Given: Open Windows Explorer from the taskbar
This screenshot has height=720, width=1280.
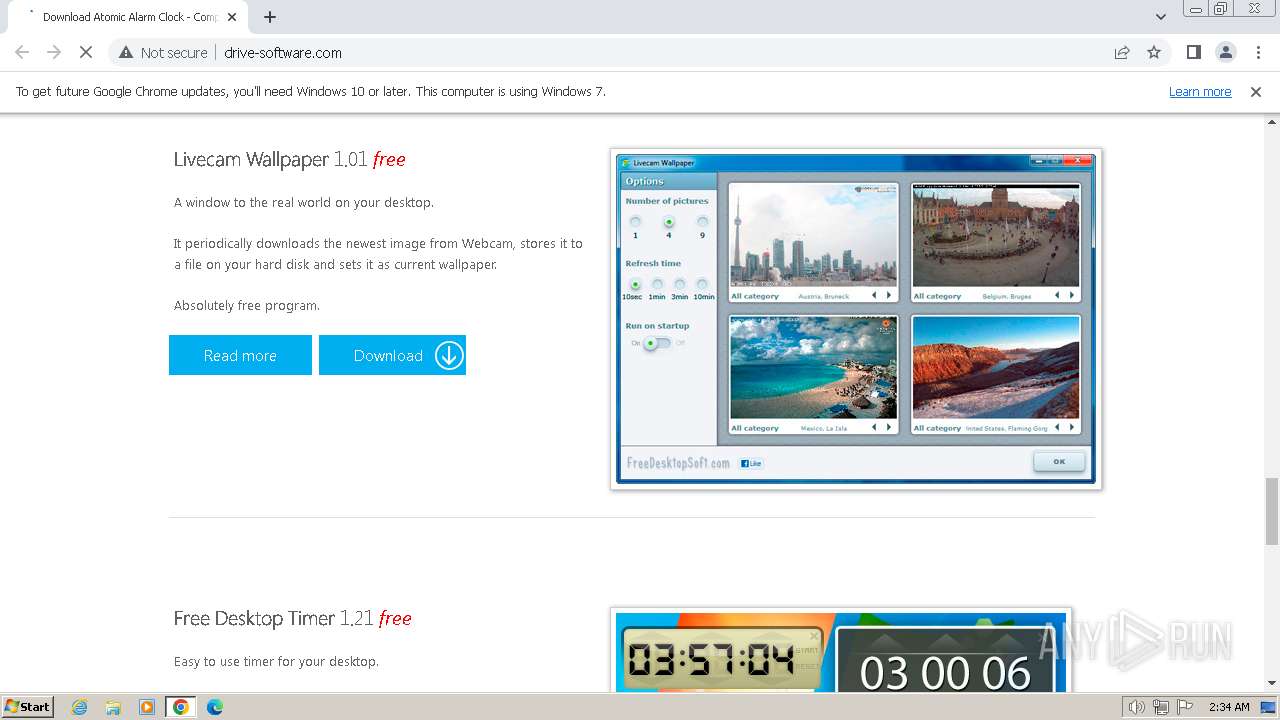Looking at the screenshot, I should [113, 707].
